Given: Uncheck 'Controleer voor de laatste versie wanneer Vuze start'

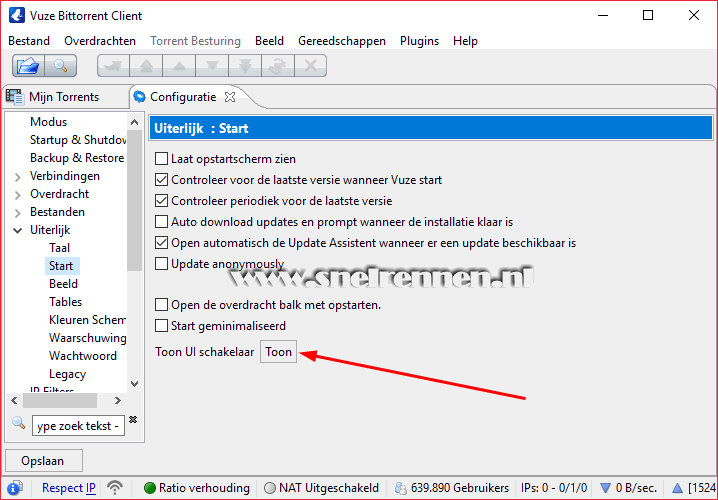Looking at the screenshot, I should 161,180.
